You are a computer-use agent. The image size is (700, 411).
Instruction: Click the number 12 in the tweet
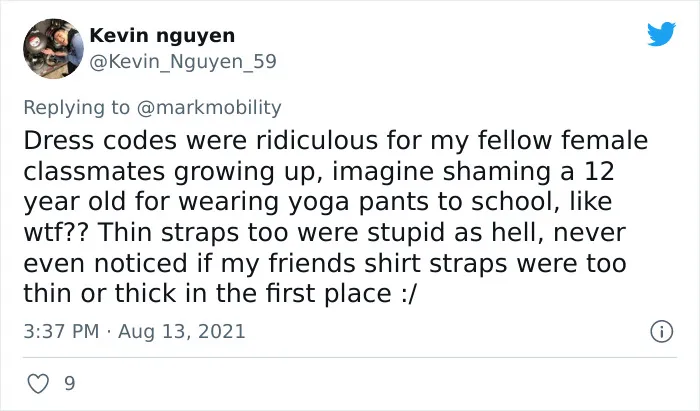[599, 171]
